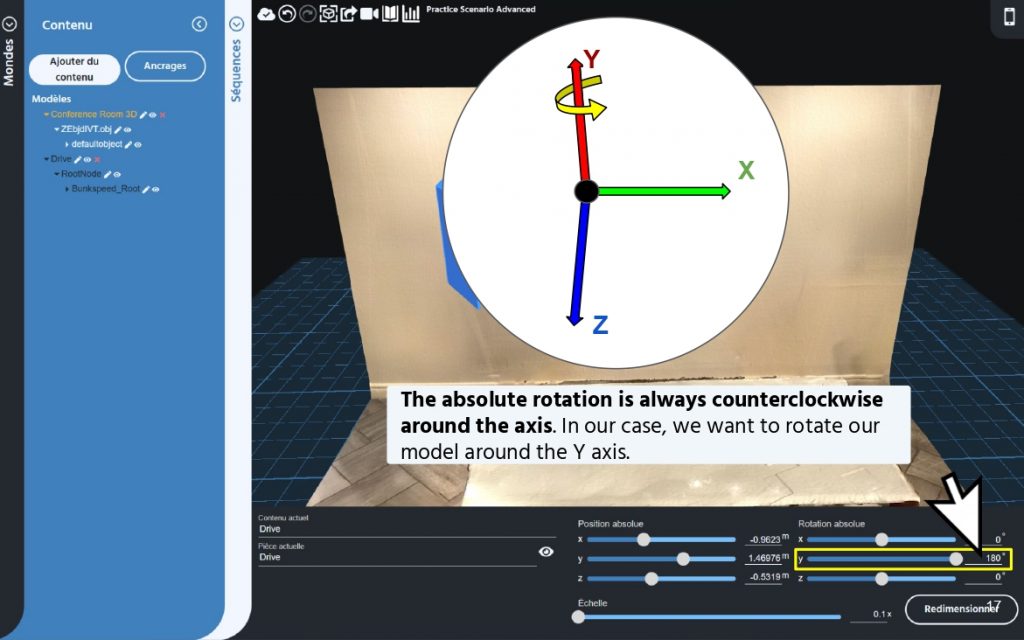Click the Rotation absolue x slider handle
1024x640 pixels.
click(882, 539)
